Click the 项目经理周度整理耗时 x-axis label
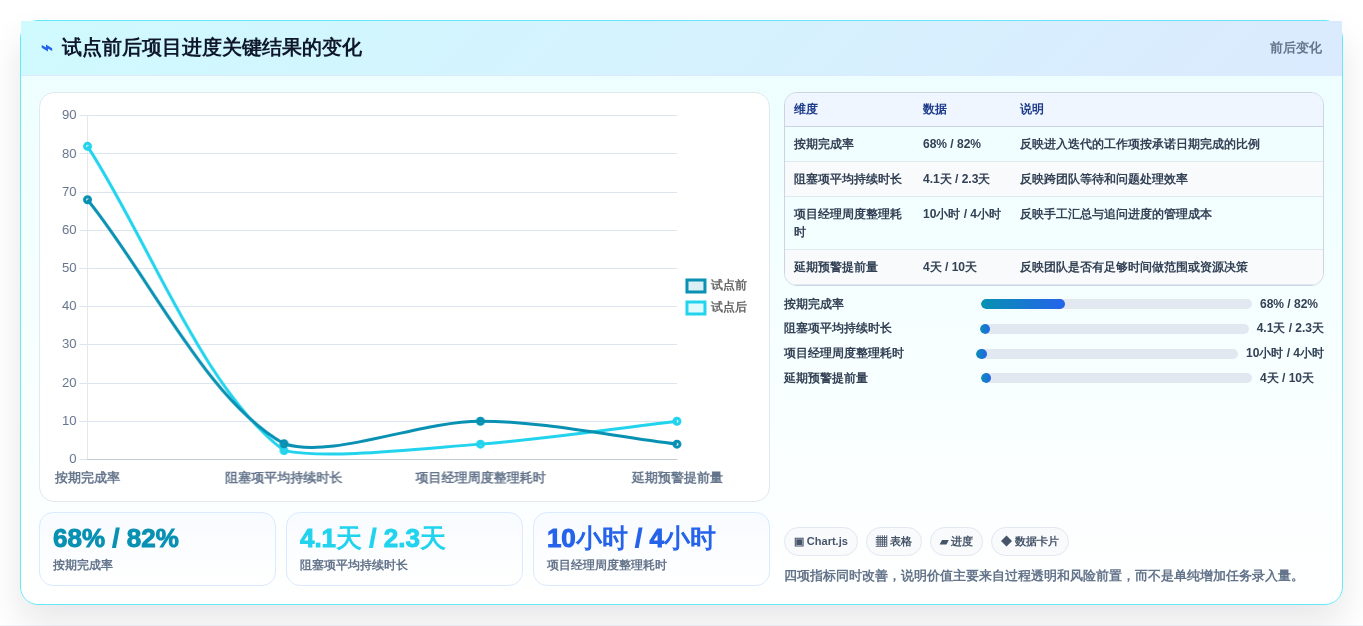This screenshot has width=1363, height=626. click(x=480, y=478)
